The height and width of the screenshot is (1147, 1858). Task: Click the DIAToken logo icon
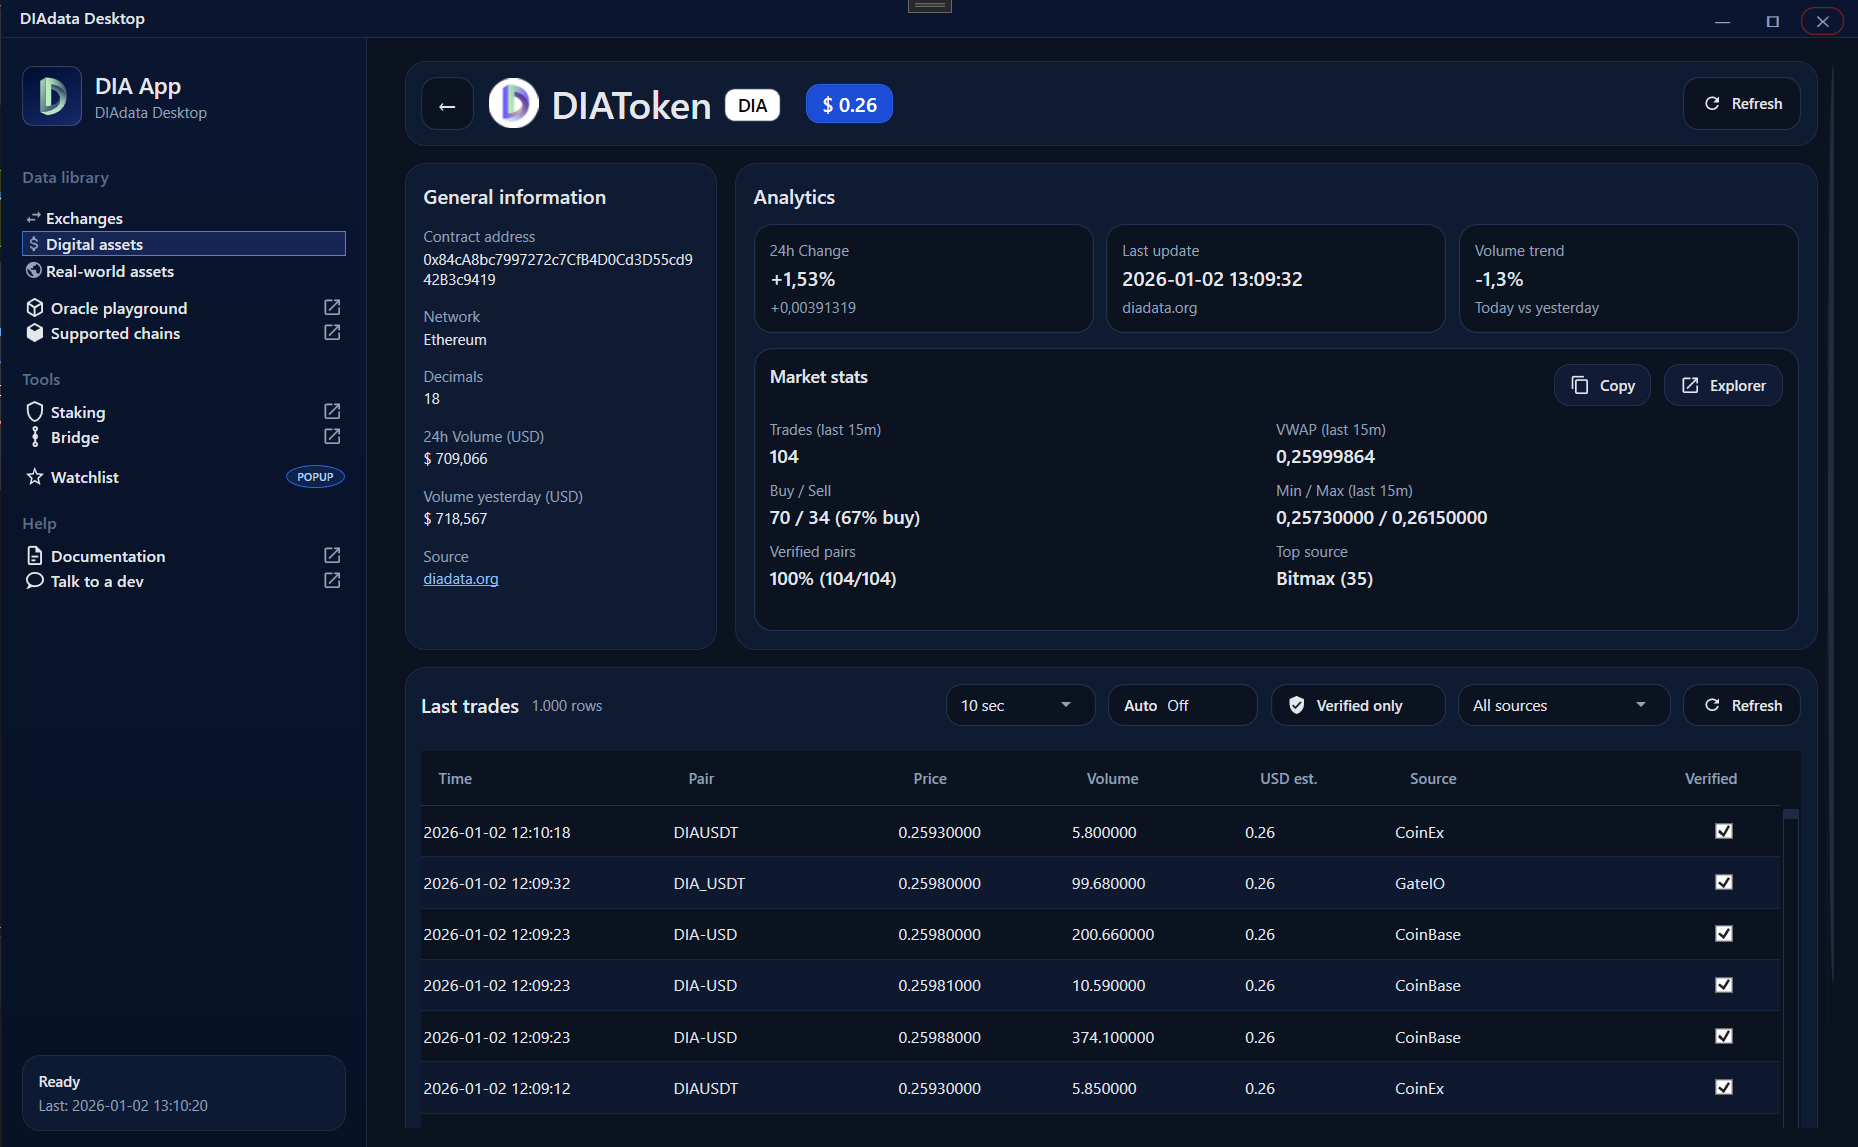513,104
